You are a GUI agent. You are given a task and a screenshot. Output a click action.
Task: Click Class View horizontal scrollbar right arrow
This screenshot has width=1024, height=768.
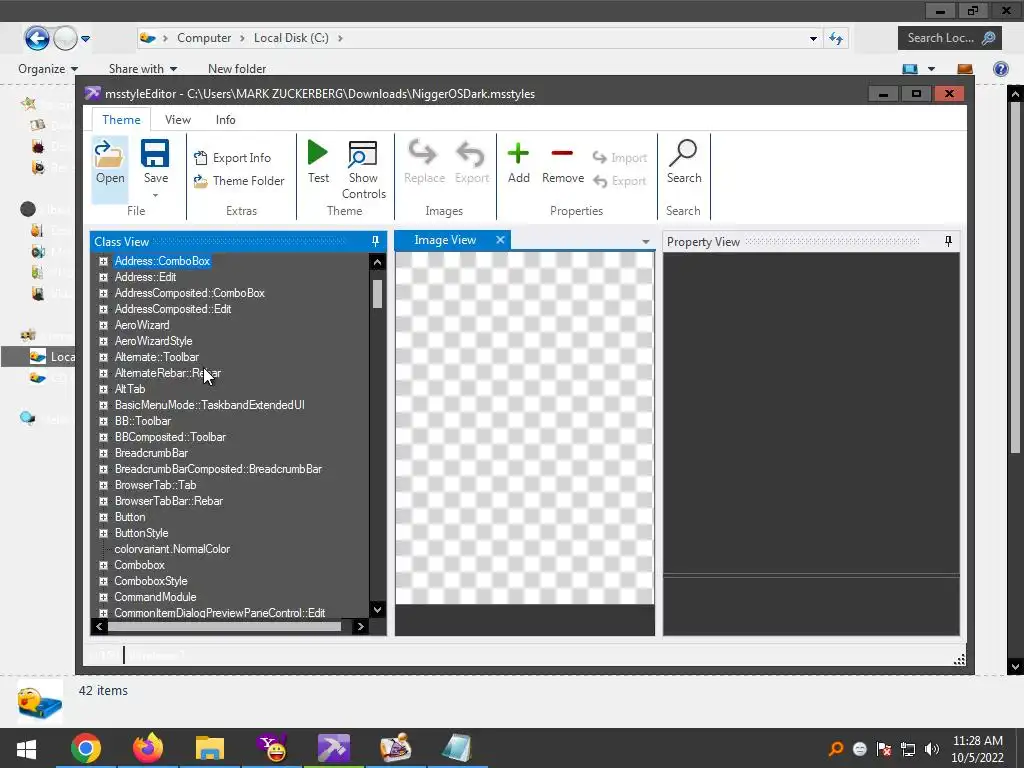pyautogui.click(x=360, y=626)
